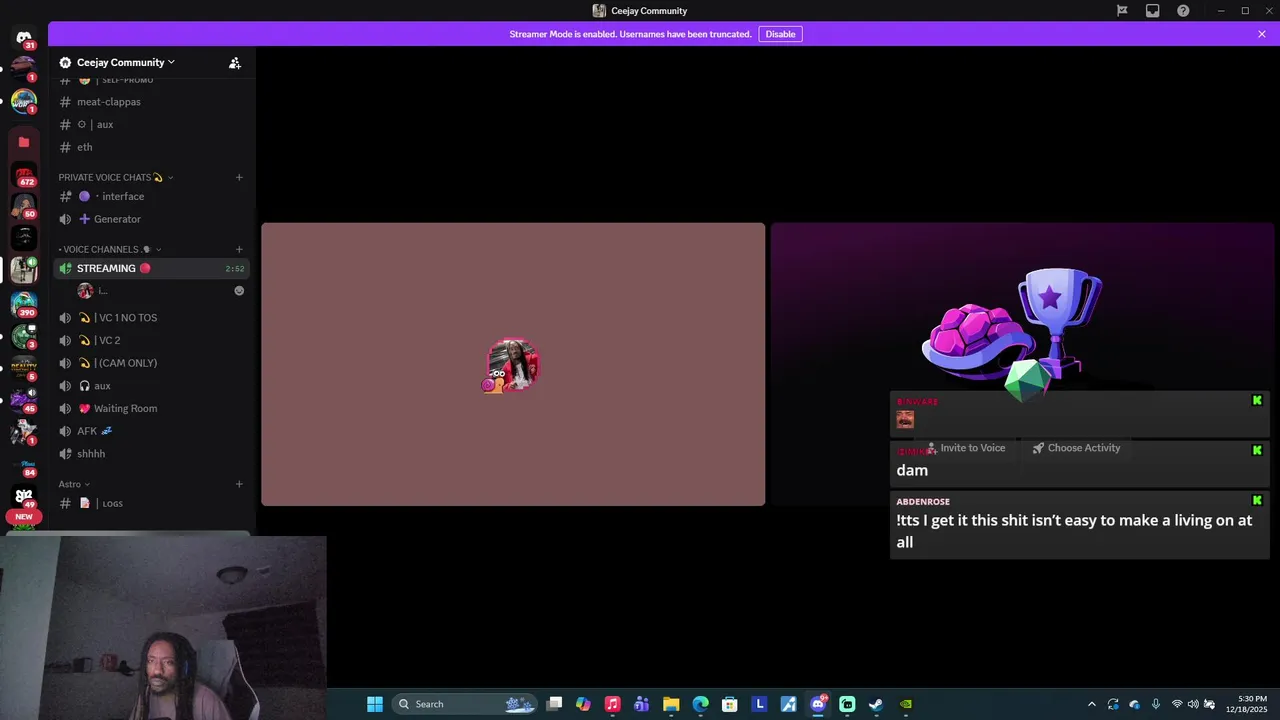Join the VC 2 voice channel
Image resolution: width=1280 pixels, height=720 pixels.
point(151,340)
